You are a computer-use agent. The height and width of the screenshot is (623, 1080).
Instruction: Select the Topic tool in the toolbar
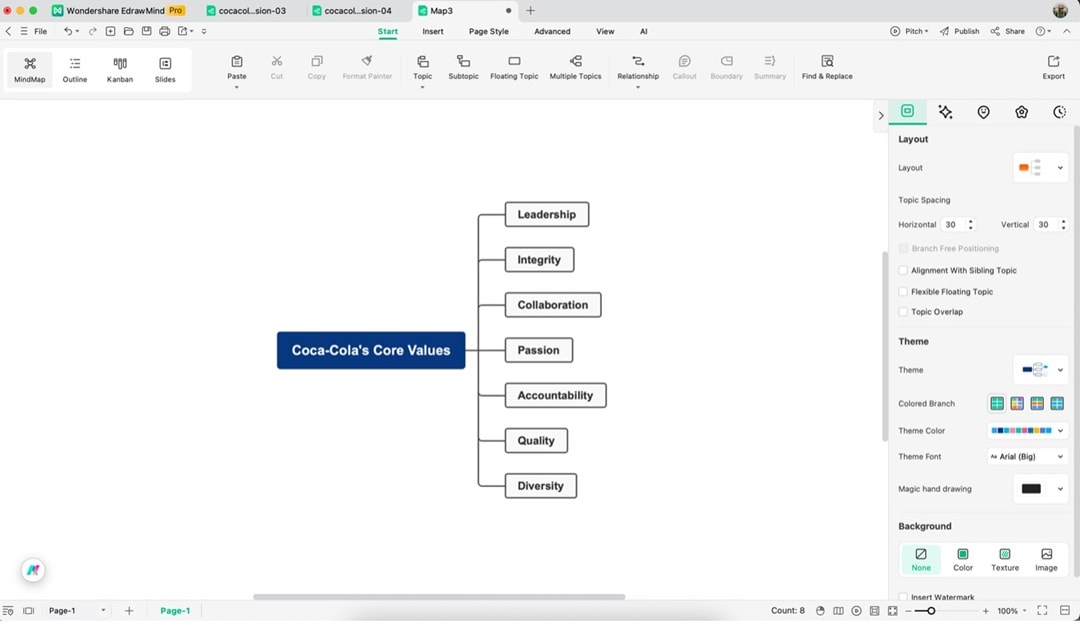tap(422, 68)
